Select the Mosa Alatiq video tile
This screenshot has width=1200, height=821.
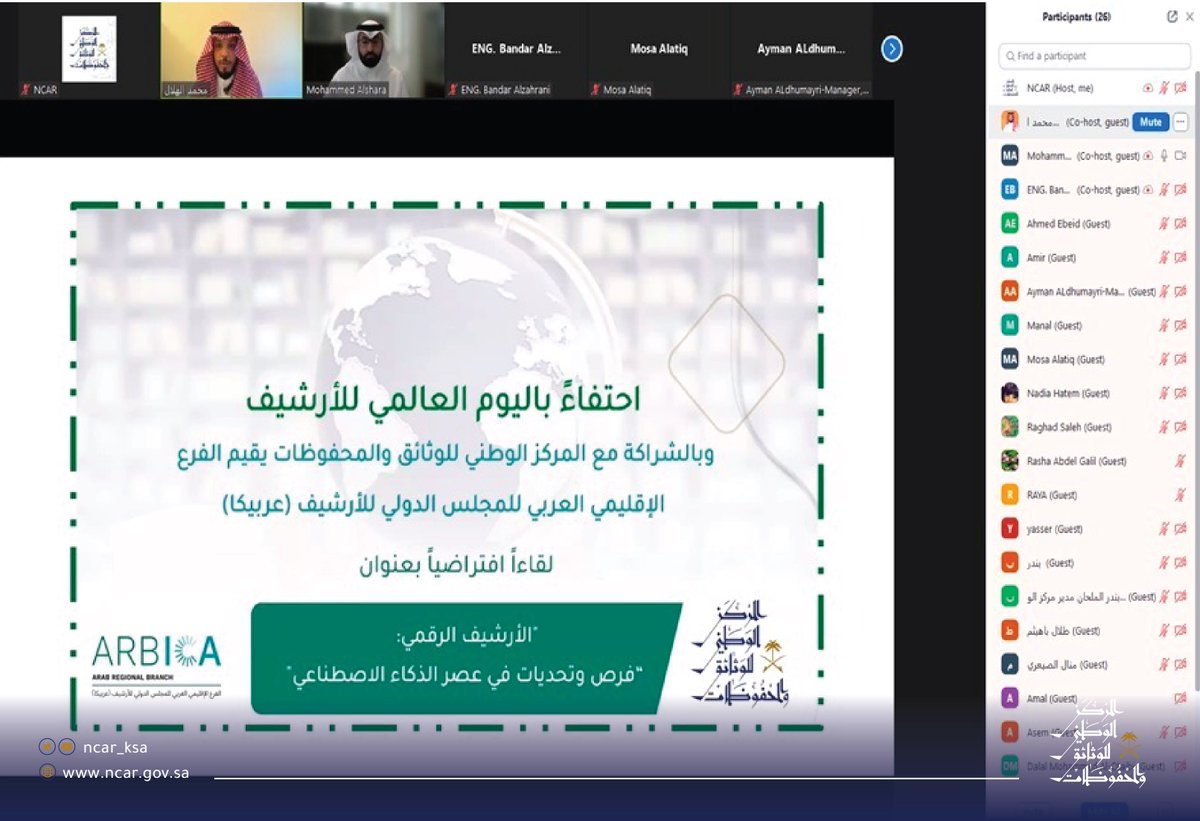point(659,50)
